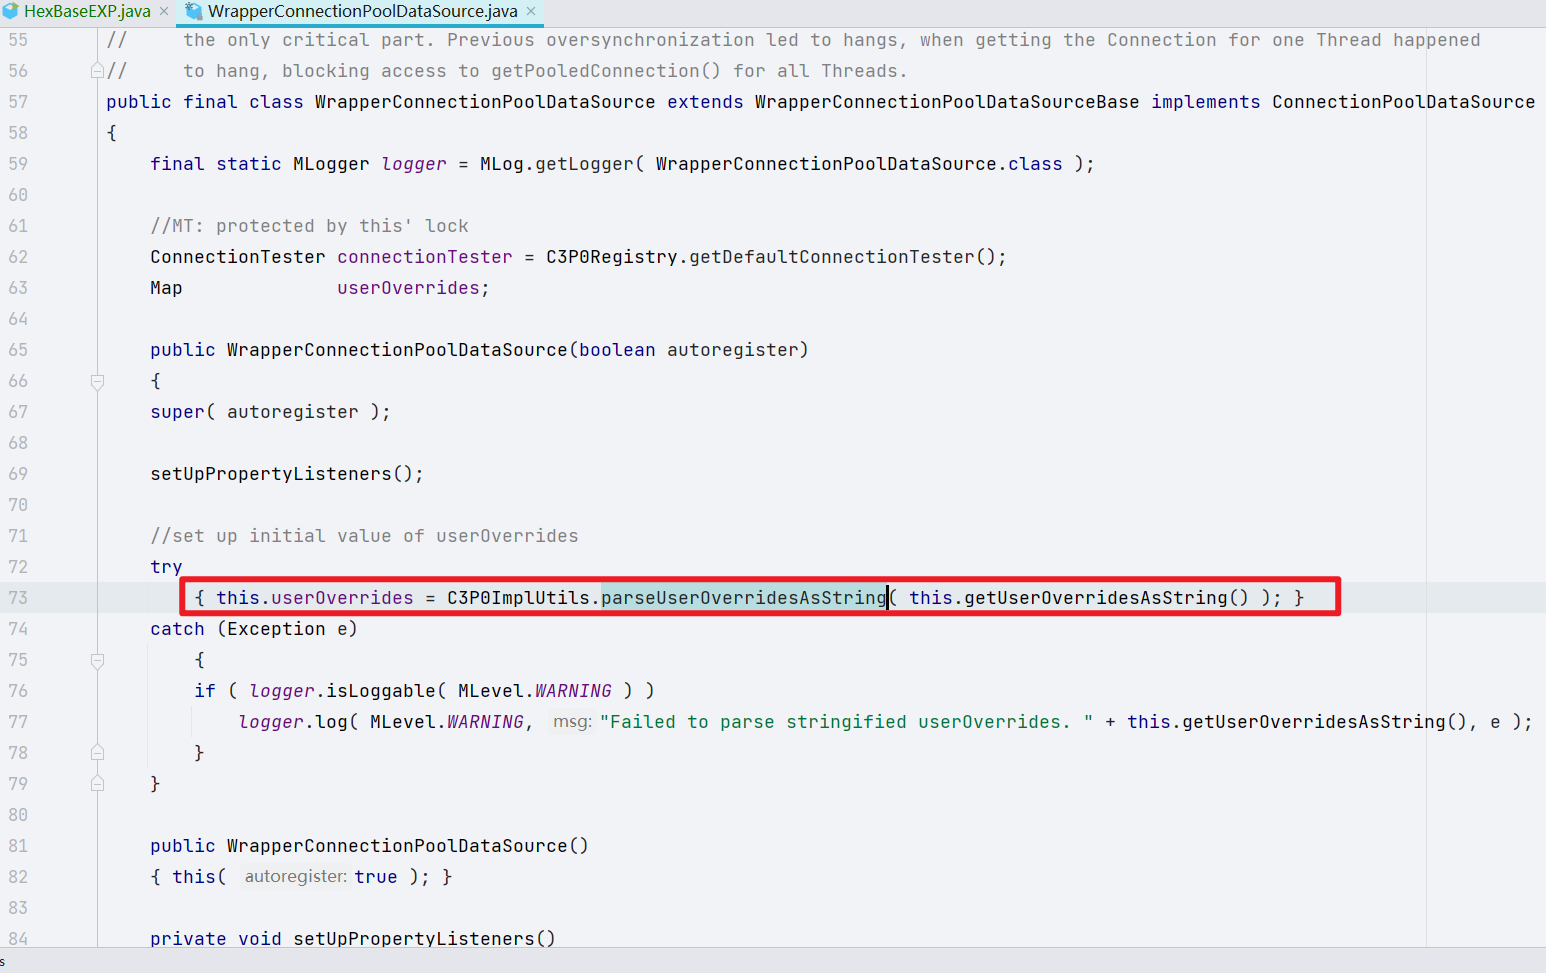Click line number 65 in the gutter
This screenshot has width=1546, height=973.
click(x=18, y=349)
